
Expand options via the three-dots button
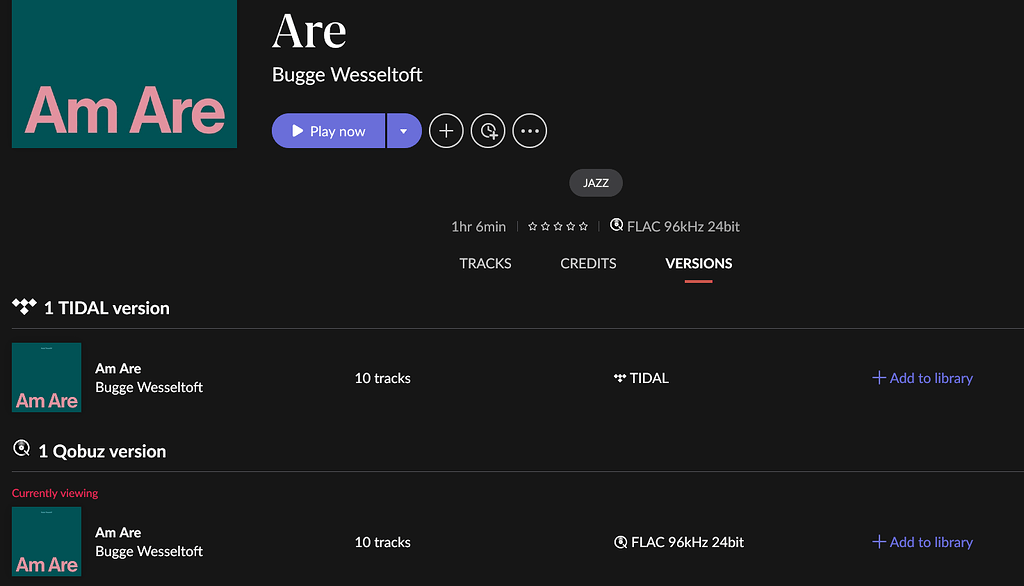point(530,130)
